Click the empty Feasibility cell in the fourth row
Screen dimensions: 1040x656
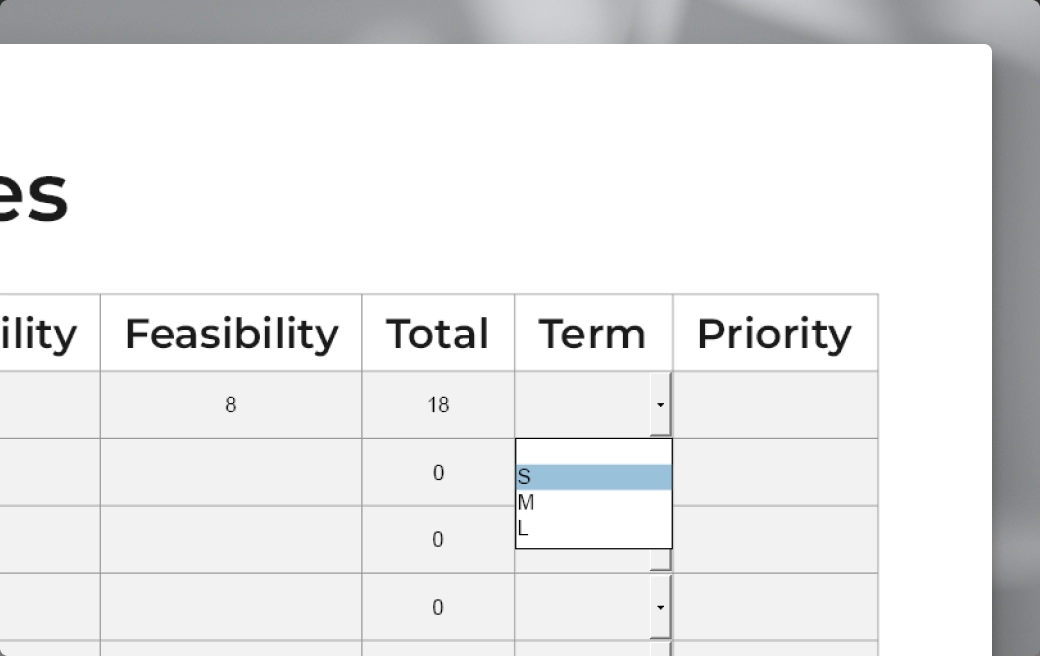click(x=231, y=607)
